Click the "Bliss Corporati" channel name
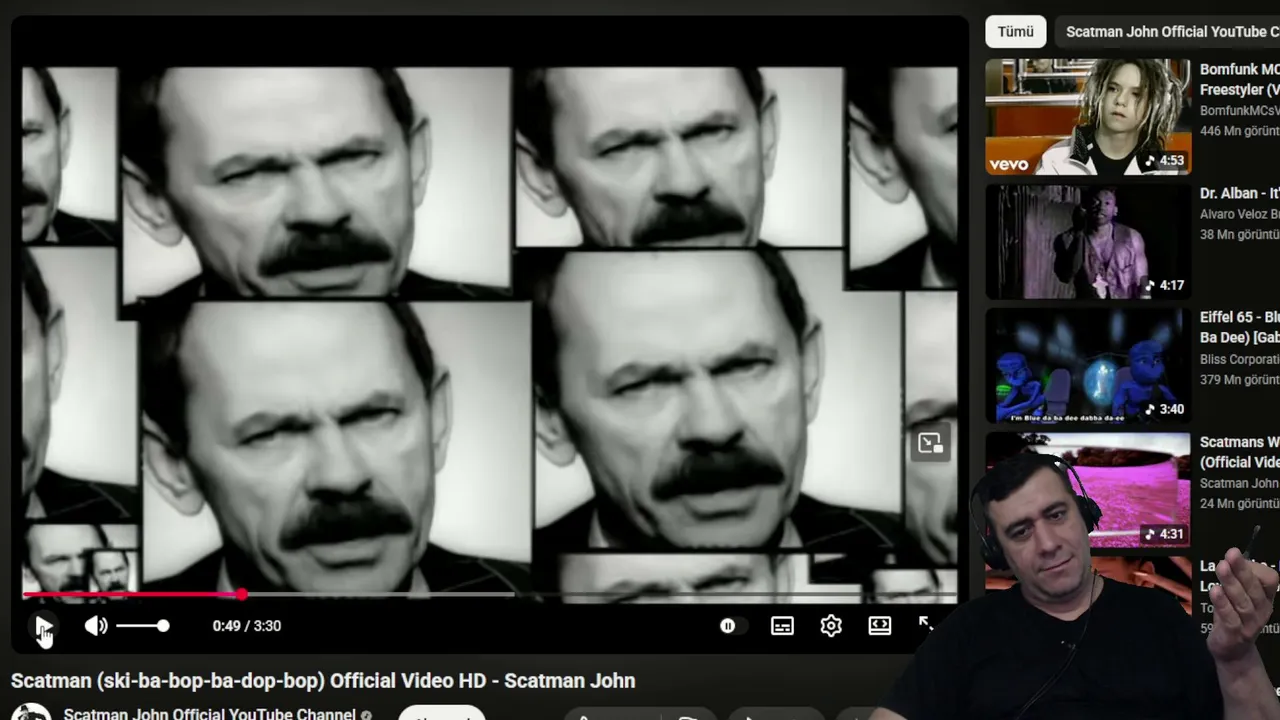This screenshot has height=720, width=1280. pos(1240,359)
